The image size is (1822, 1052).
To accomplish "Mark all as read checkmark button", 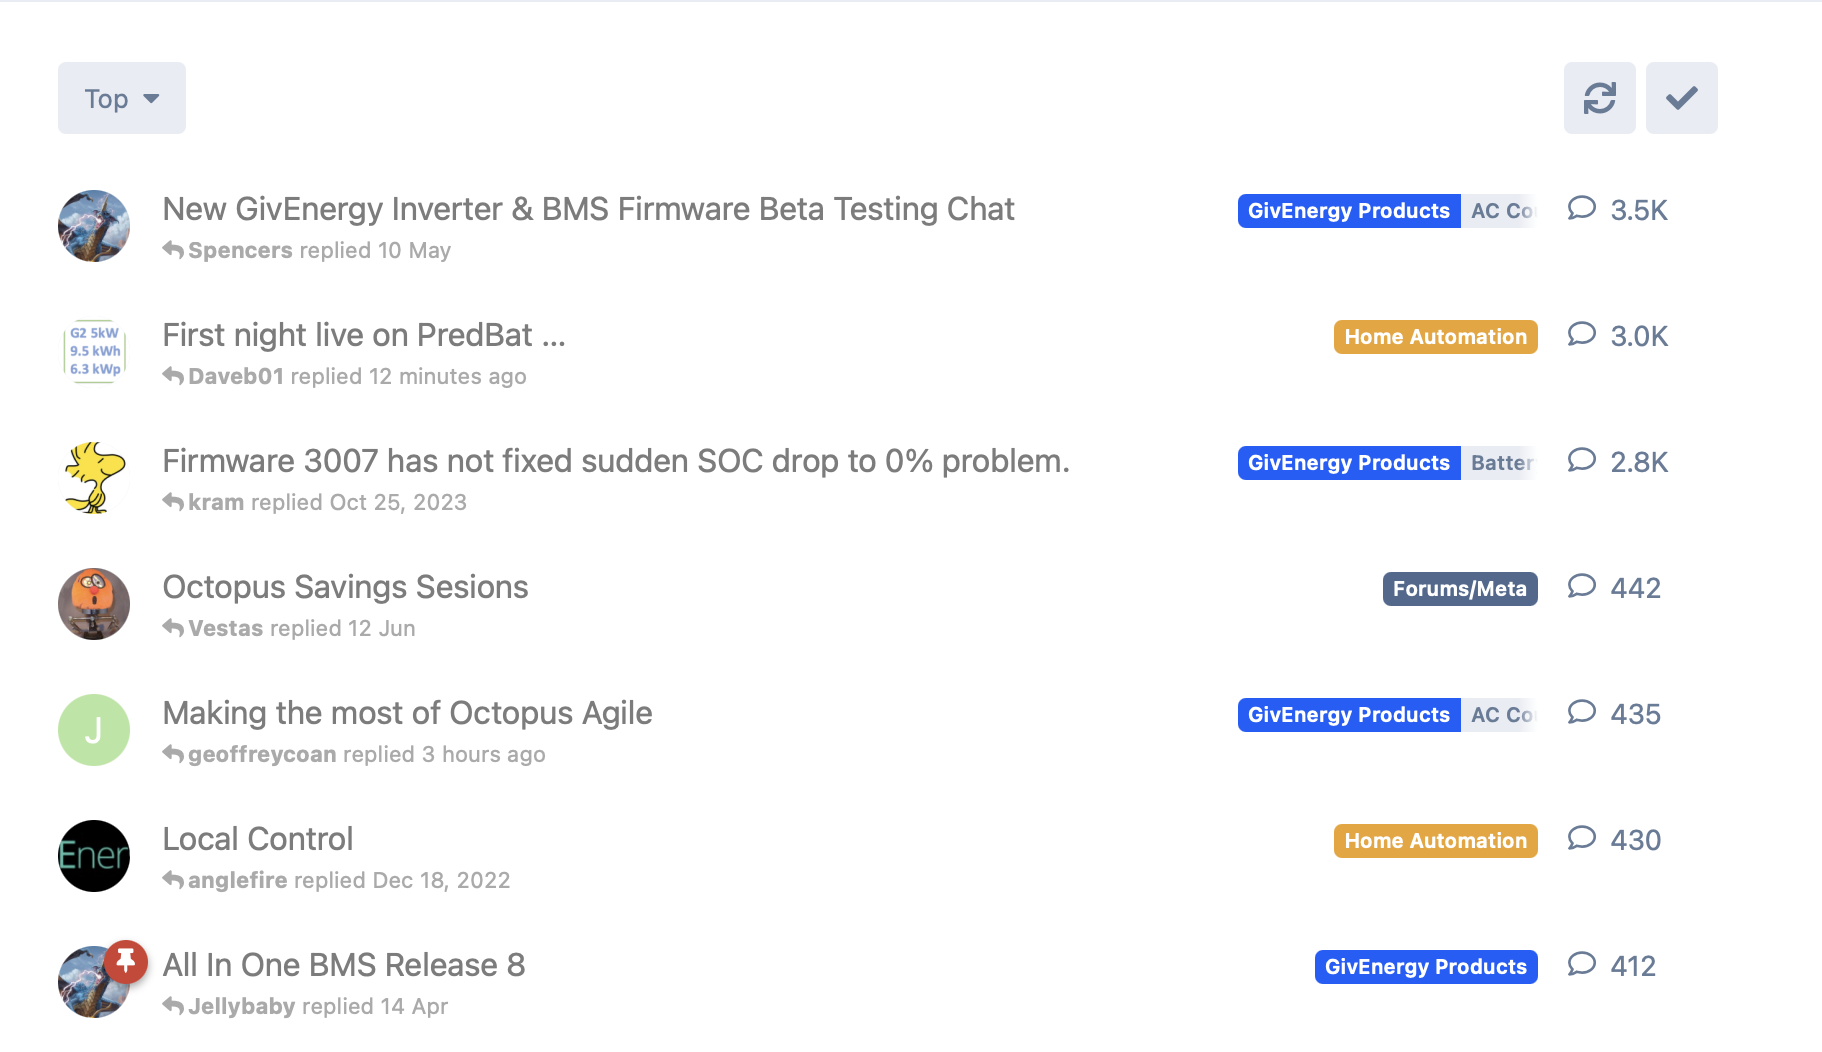I will [1681, 98].
